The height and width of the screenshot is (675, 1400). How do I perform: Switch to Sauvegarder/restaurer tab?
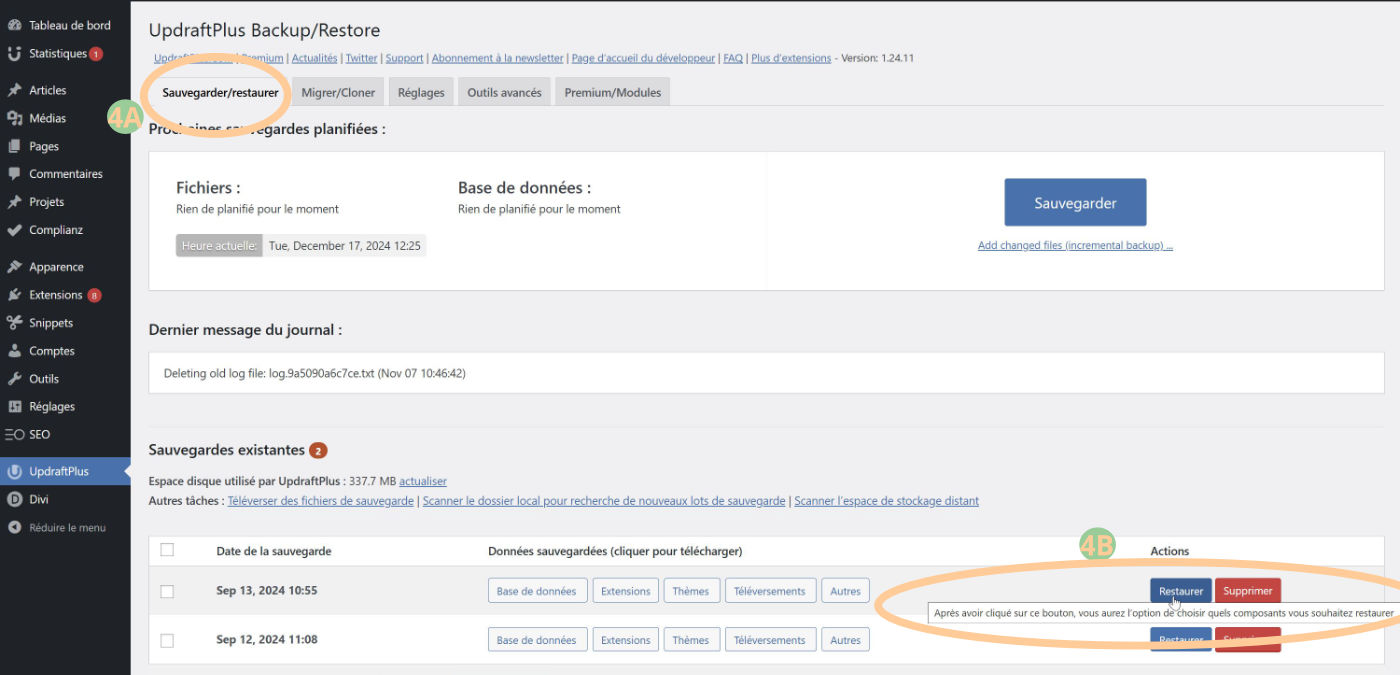tap(220, 92)
